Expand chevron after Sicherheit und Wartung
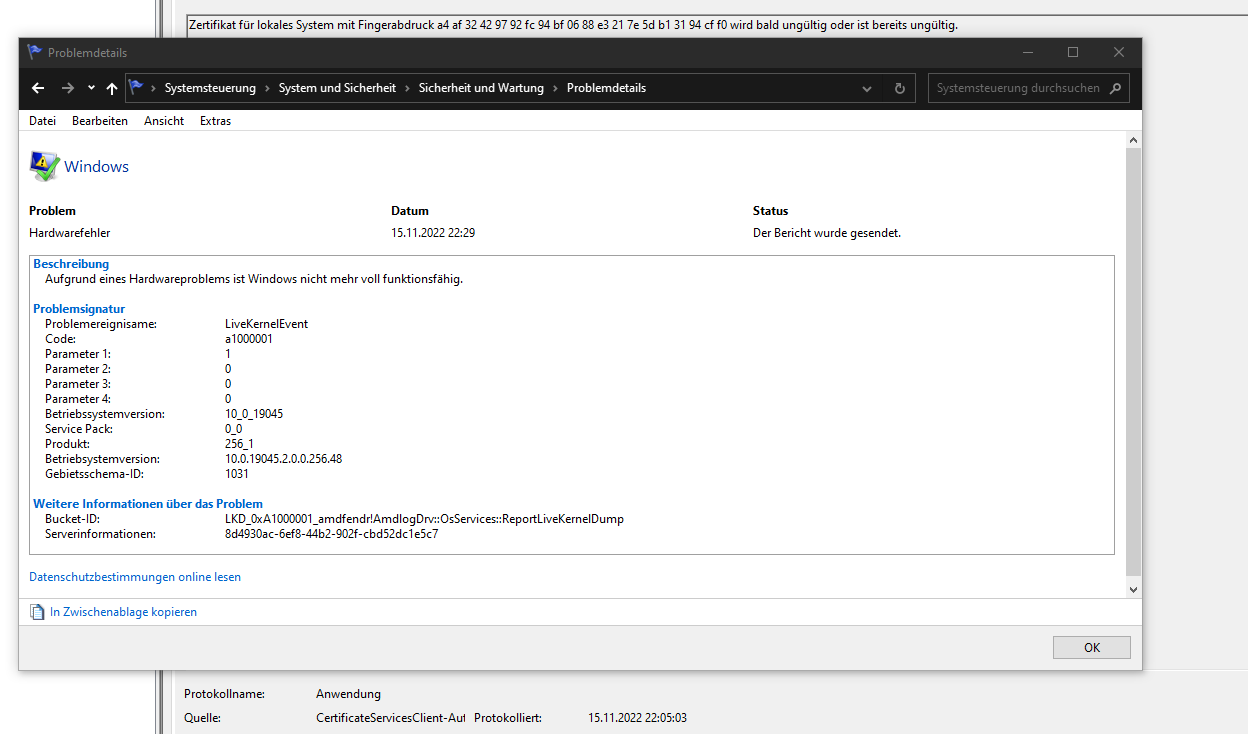The height and width of the screenshot is (734, 1248). (555, 88)
